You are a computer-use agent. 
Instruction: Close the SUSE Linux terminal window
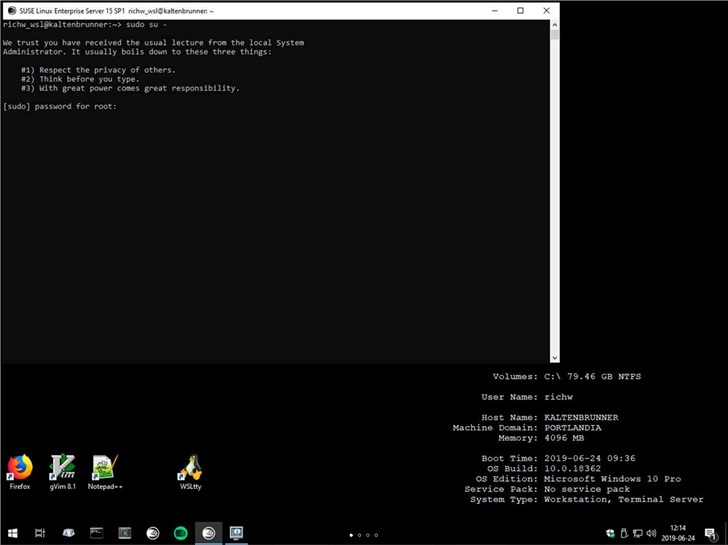click(x=546, y=11)
